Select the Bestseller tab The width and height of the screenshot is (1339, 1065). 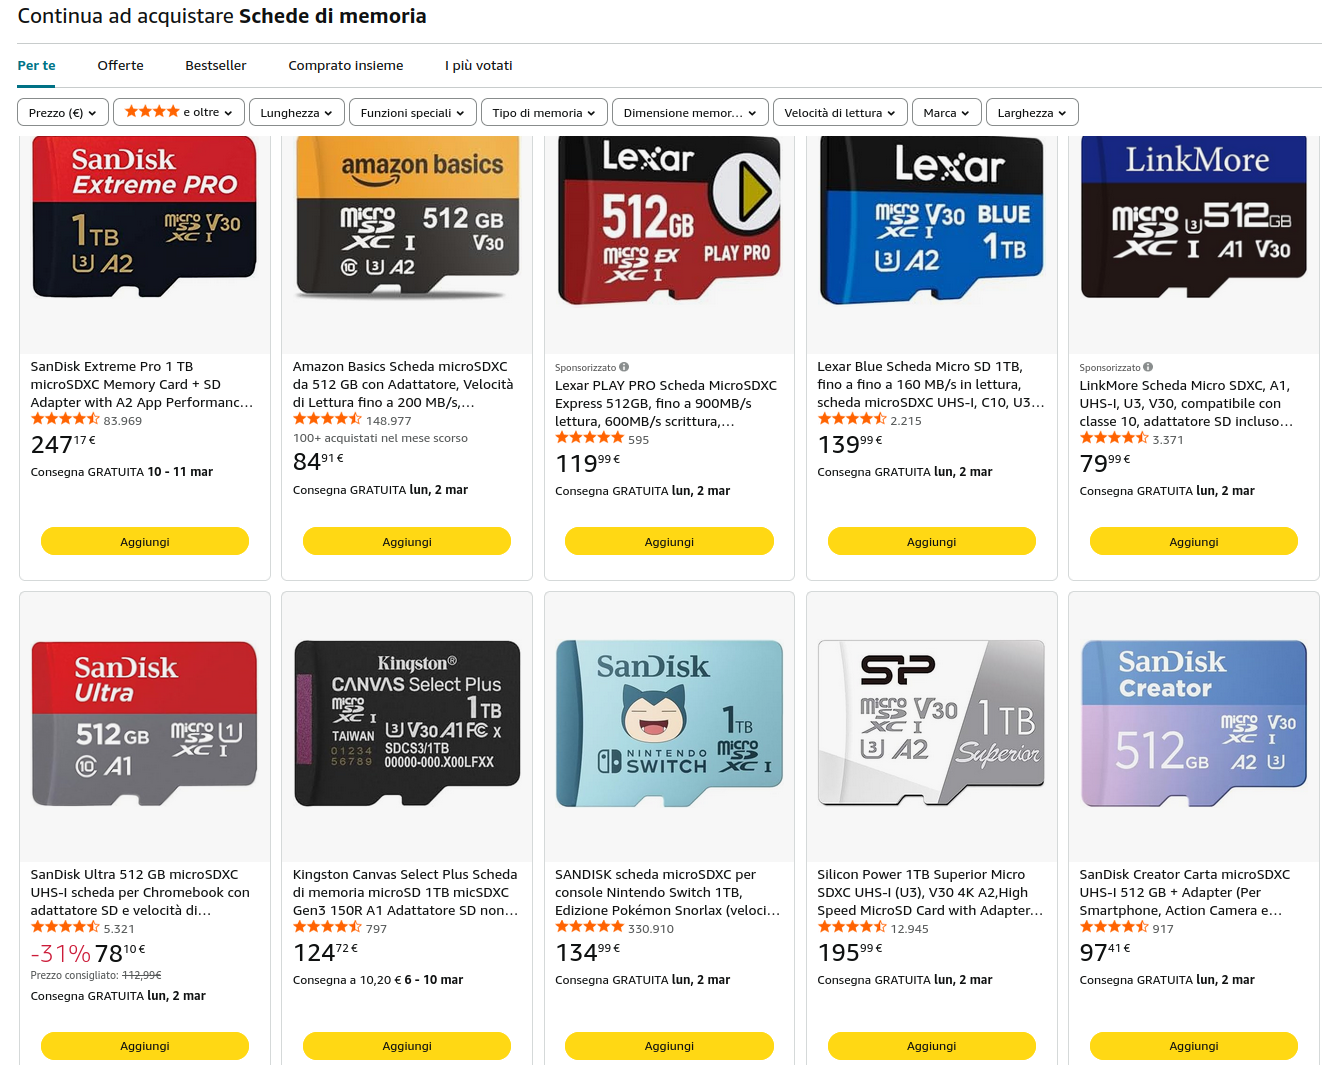215,66
